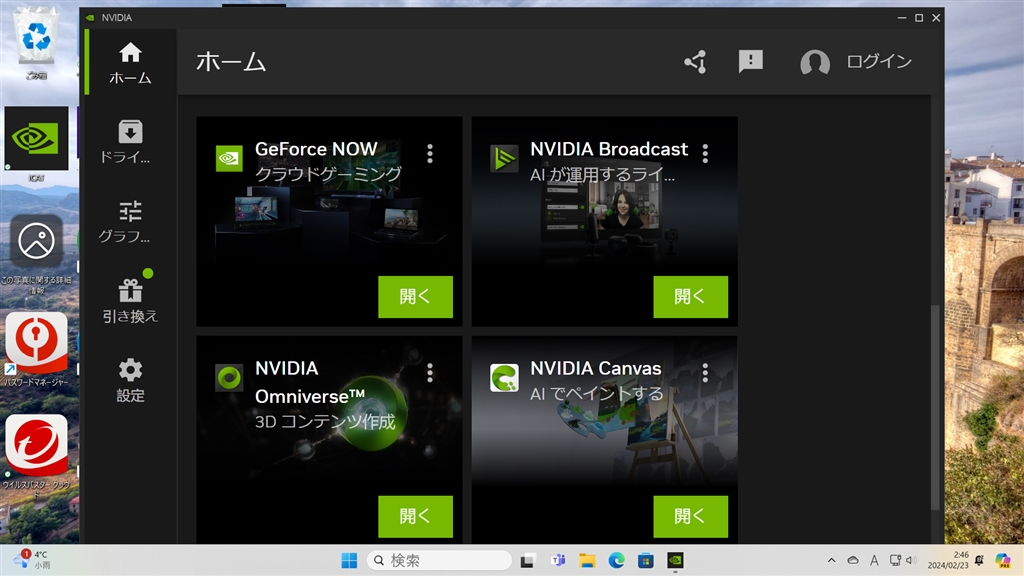The image size is (1024, 576).
Task: Click 開く on the GeForce NOW card
Action: [x=415, y=296]
